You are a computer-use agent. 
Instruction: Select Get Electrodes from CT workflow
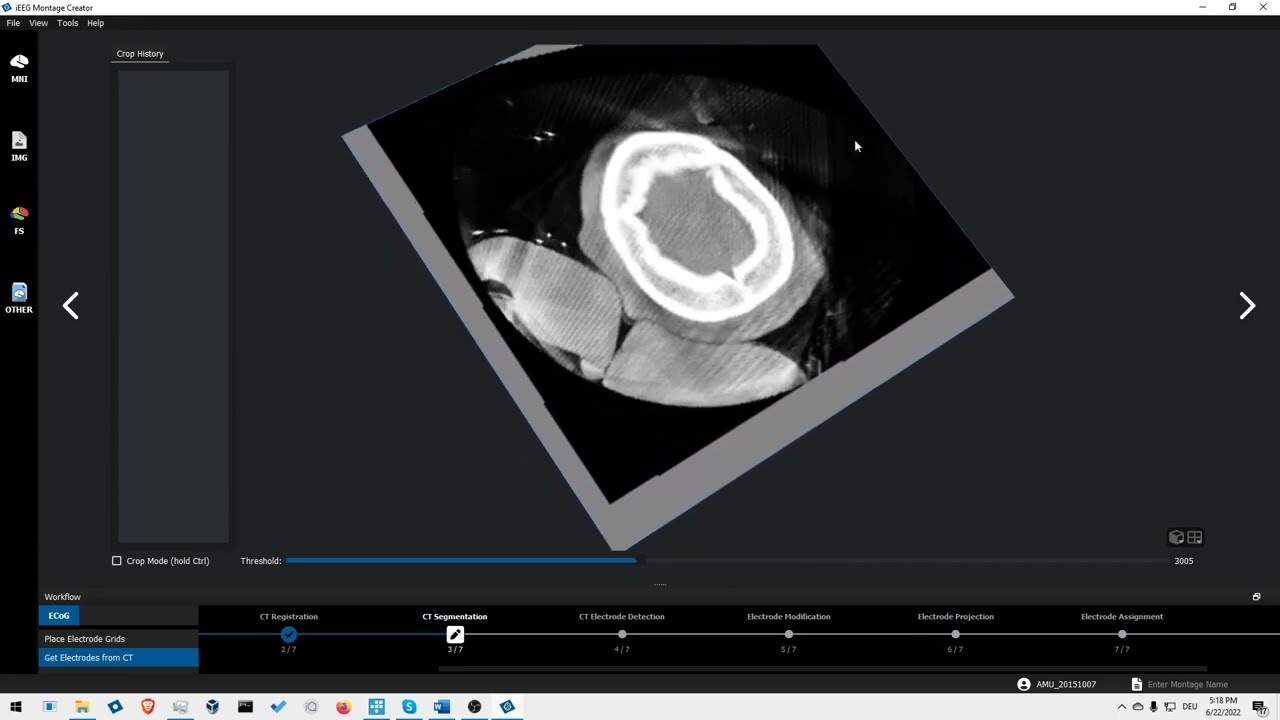119,658
